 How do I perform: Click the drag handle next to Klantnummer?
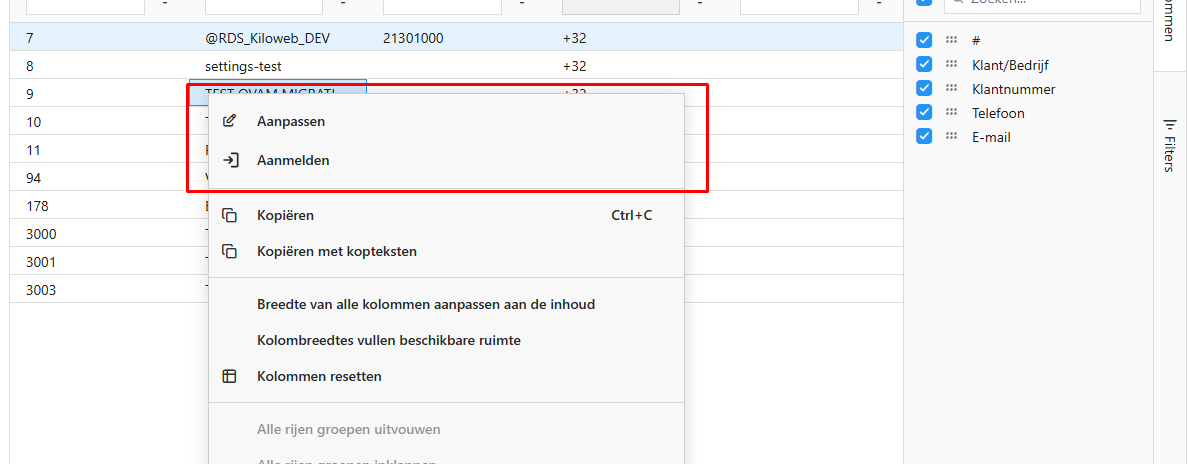(951, 89)
